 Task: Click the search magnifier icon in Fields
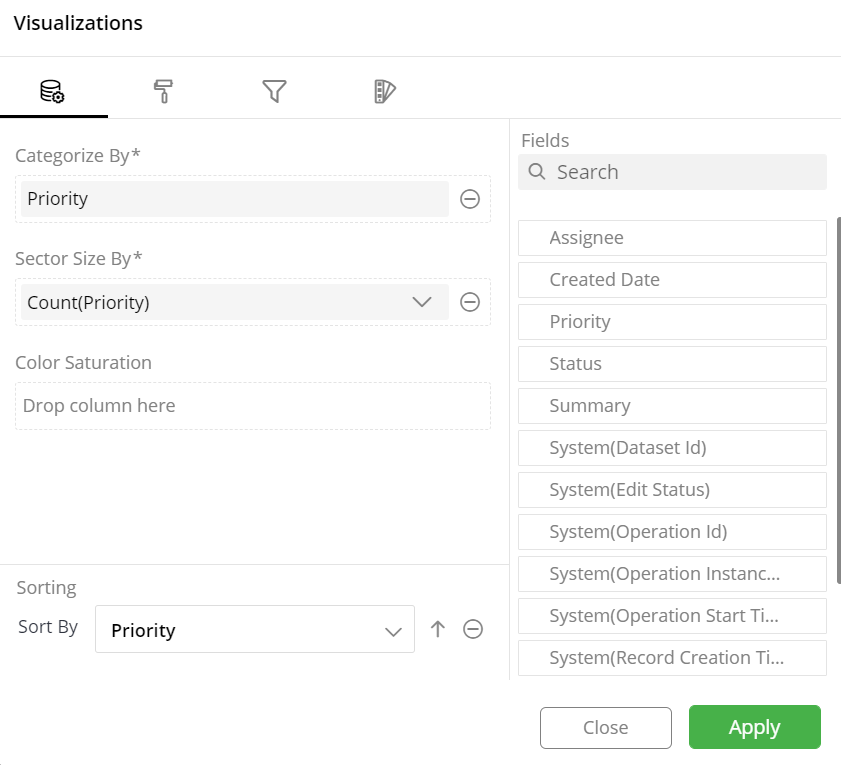tap(536, 172)
